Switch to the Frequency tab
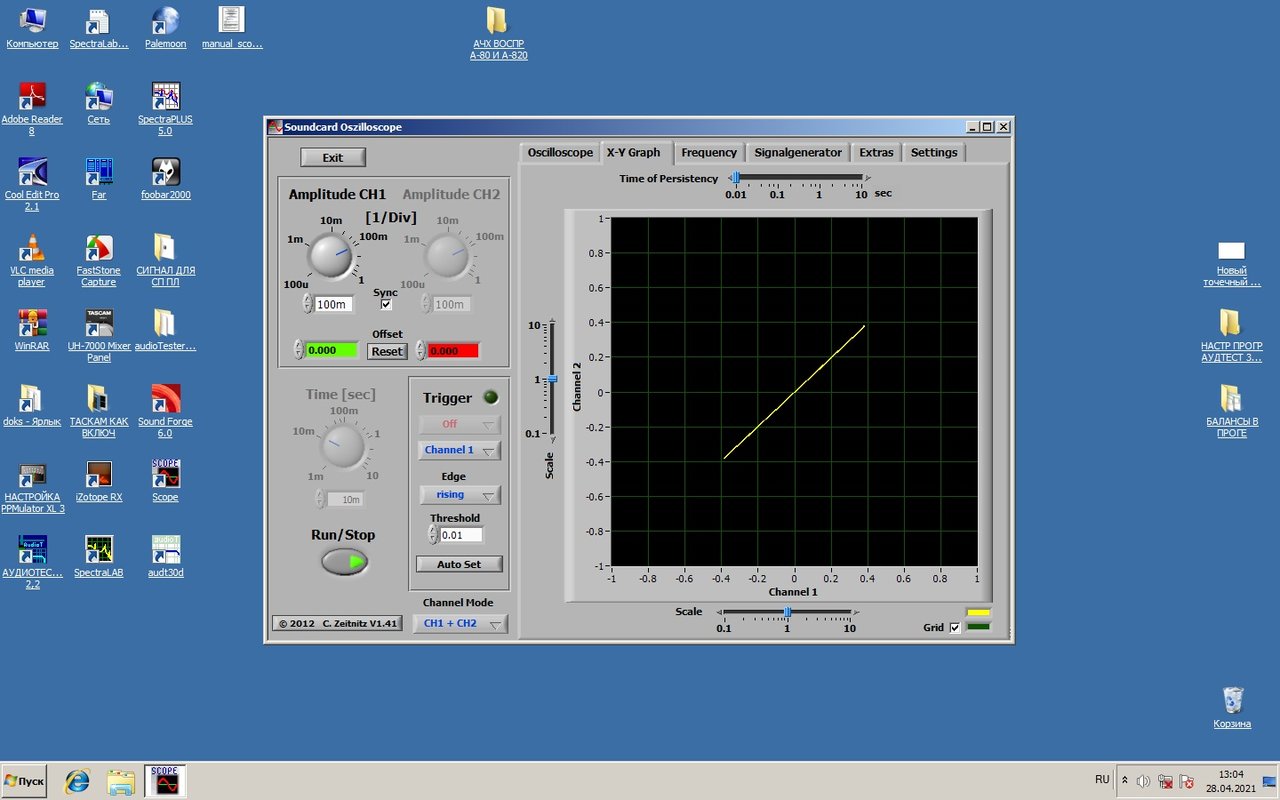The width and height of the screenshot is (1280, 800). [709, 153]
